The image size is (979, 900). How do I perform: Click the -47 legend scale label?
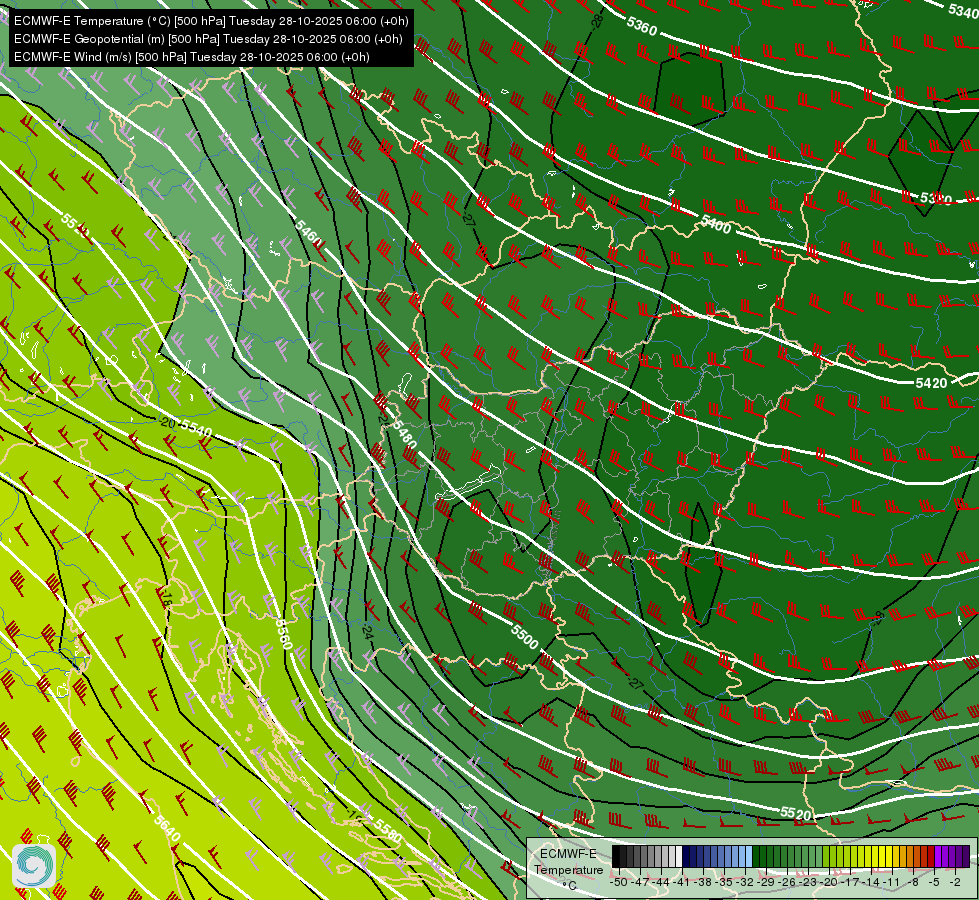640,883
